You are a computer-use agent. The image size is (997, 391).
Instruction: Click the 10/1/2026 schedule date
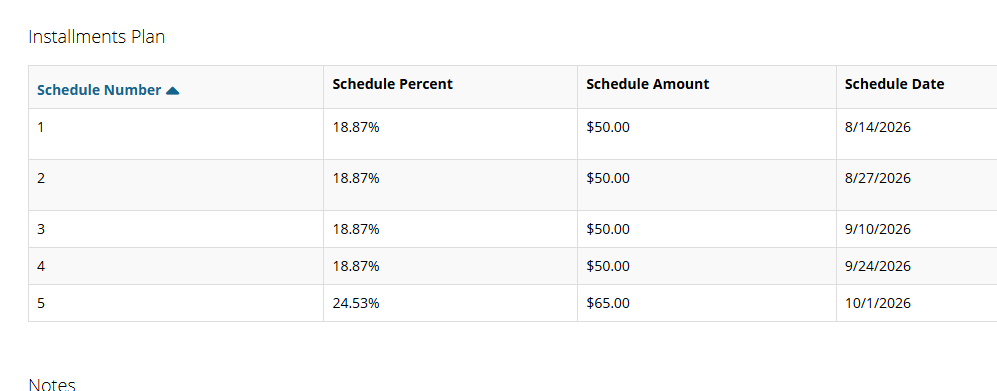tap(877, 303)
